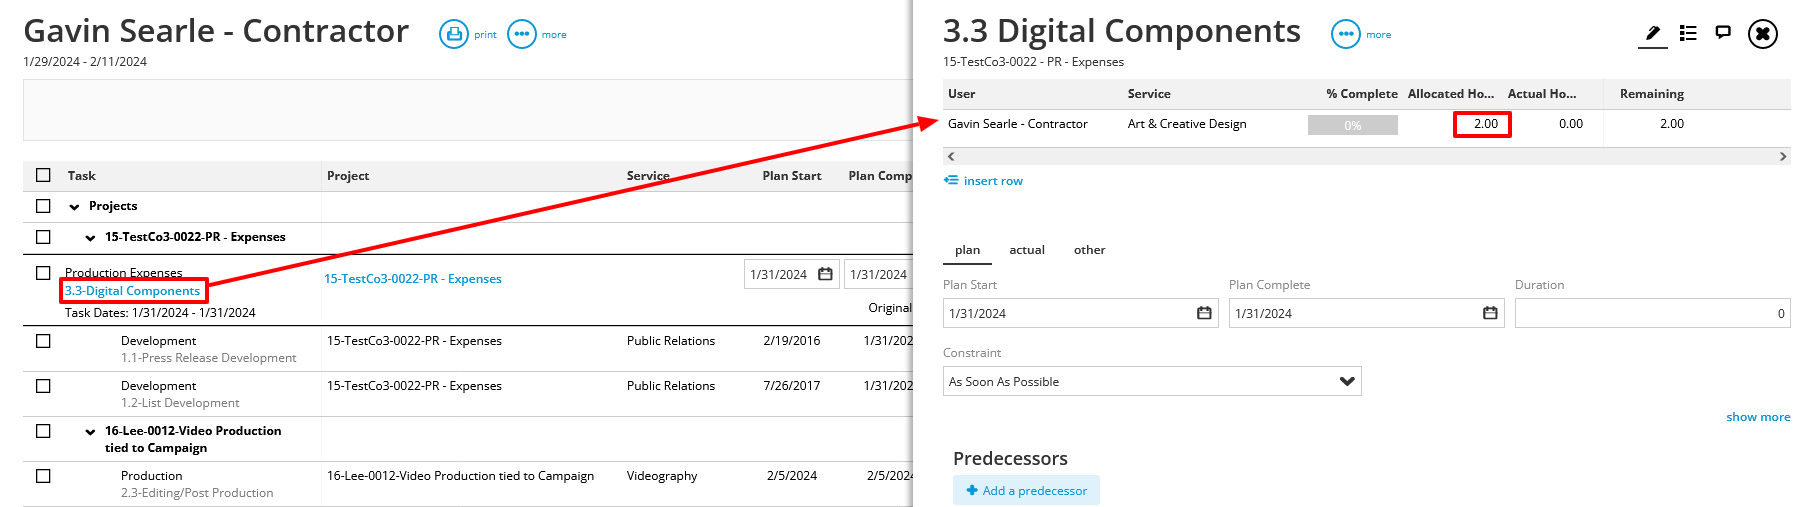Viewport: 1803px width, 507px height.
Task: Open the comments speech bubble icon
Action: point(1723,32)
